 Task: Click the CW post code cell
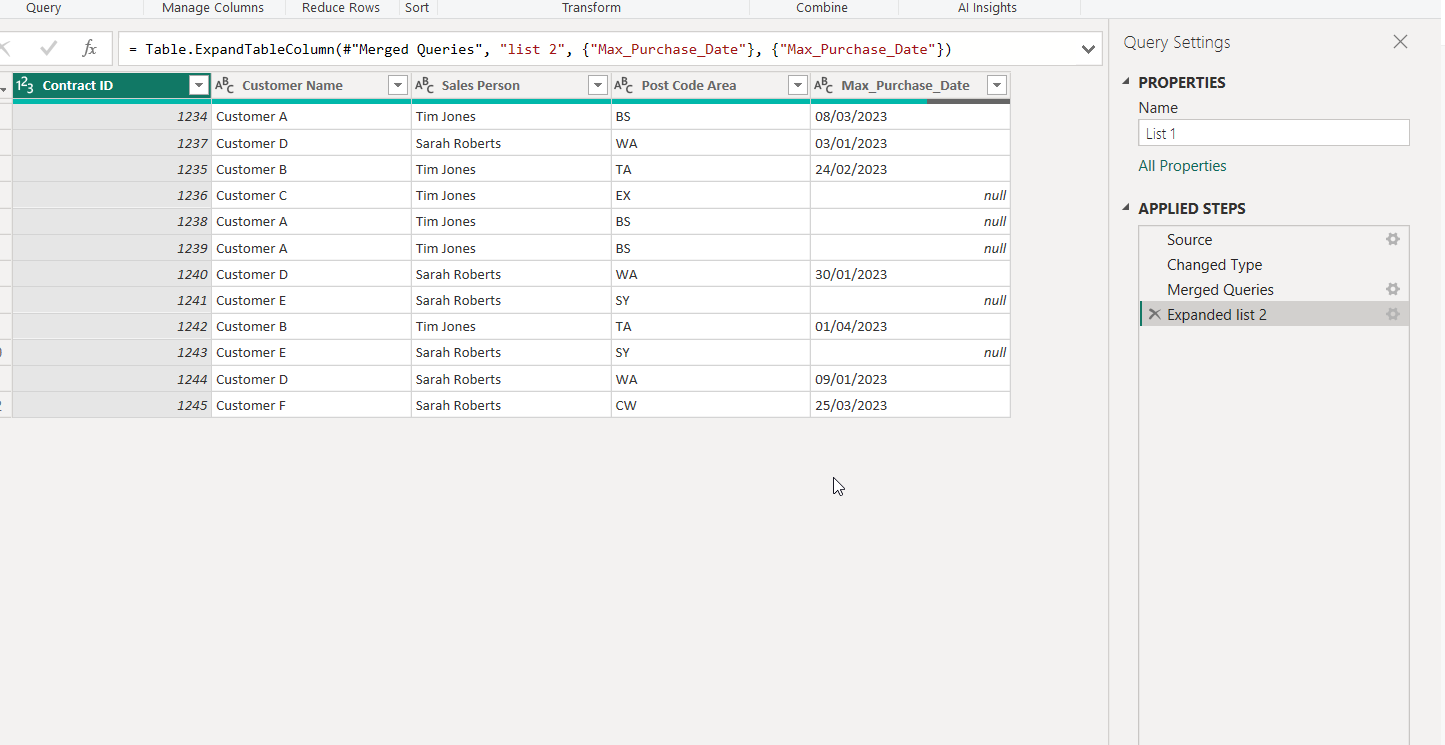pyautogui.click(x=711, y=405)
